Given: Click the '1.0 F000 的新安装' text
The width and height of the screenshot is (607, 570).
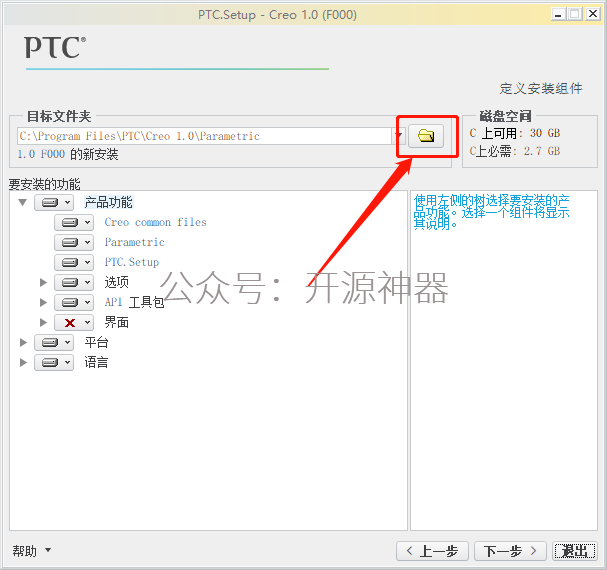Looking at the screenshot, I should click(x=68, y=155).
